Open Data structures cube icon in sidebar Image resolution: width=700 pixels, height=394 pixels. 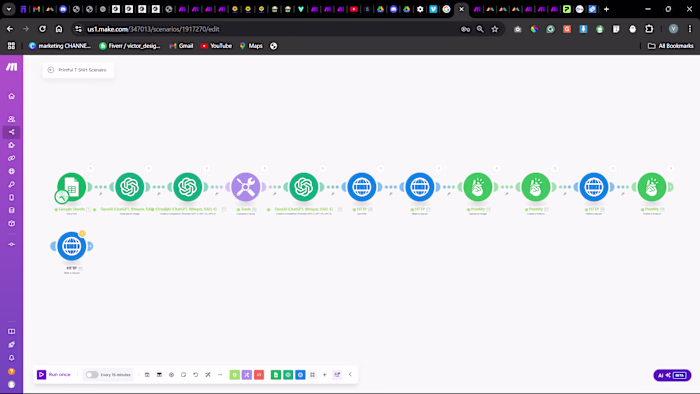point(12,224)
